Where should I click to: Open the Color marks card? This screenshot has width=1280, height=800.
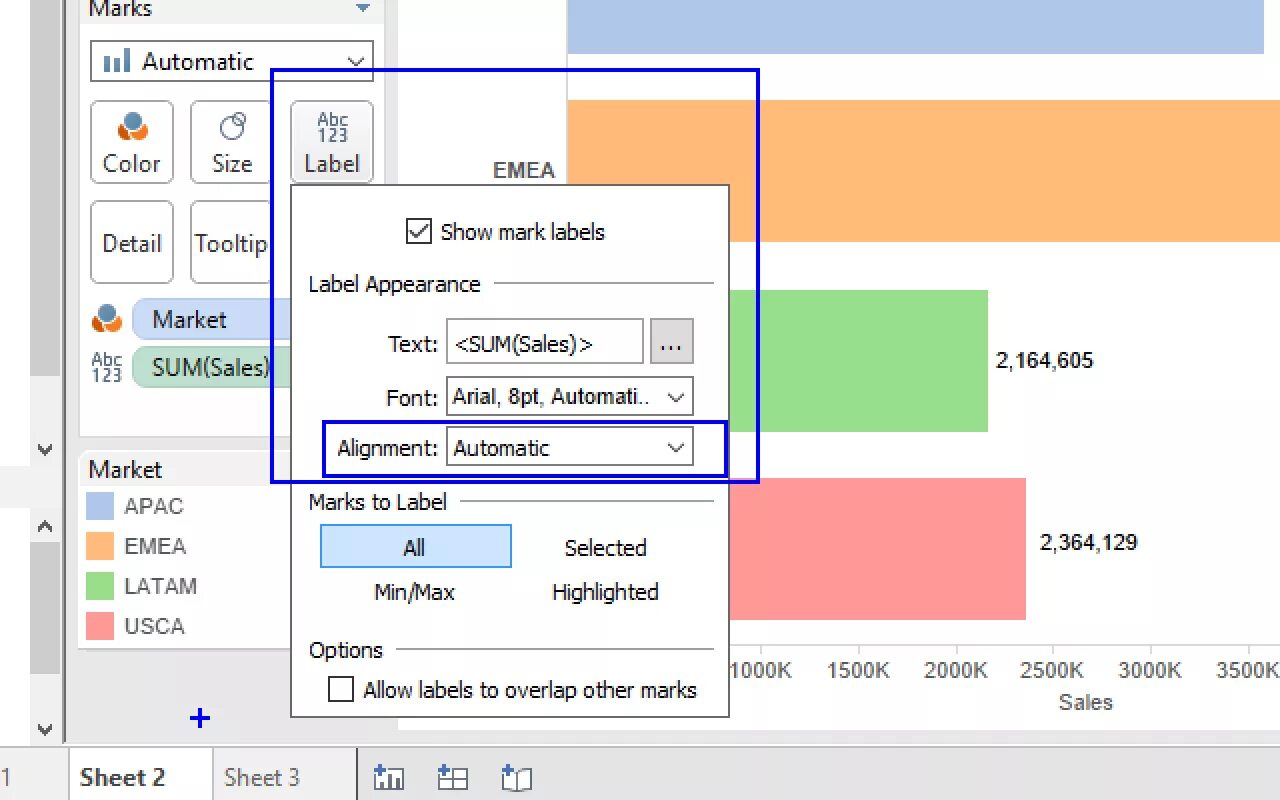132,142
